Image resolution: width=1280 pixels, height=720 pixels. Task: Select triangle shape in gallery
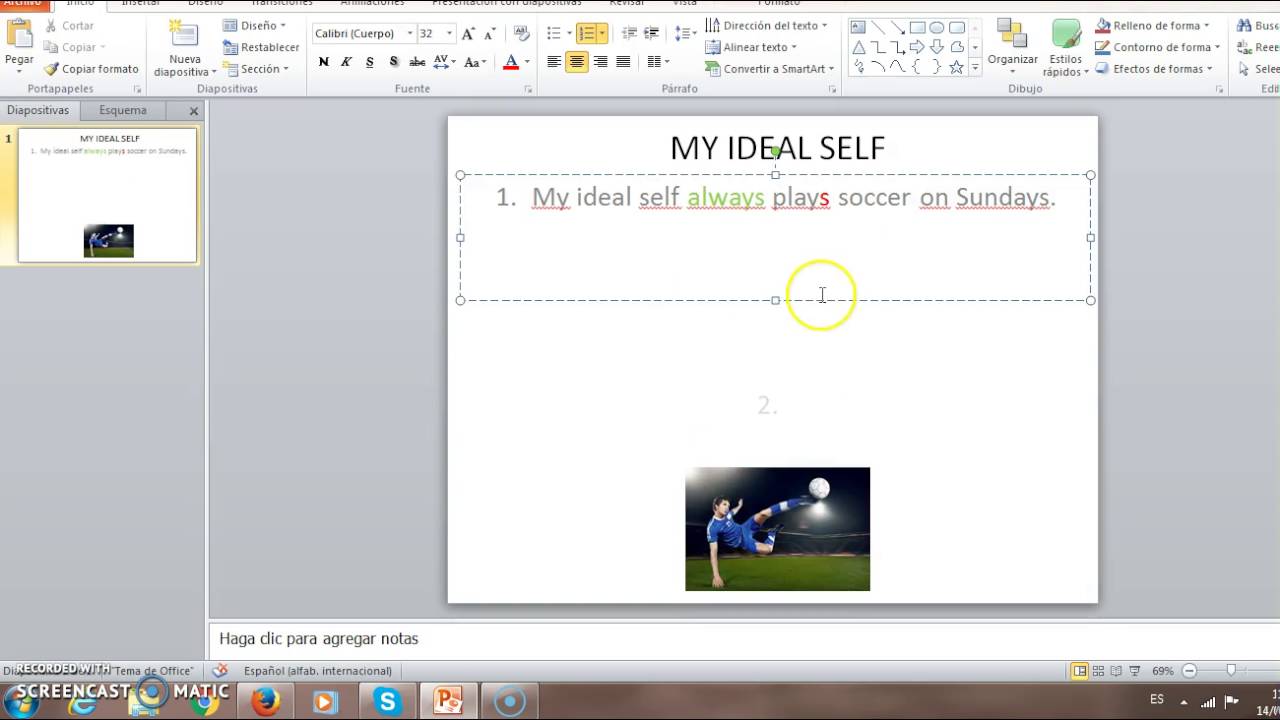(858, 47)
